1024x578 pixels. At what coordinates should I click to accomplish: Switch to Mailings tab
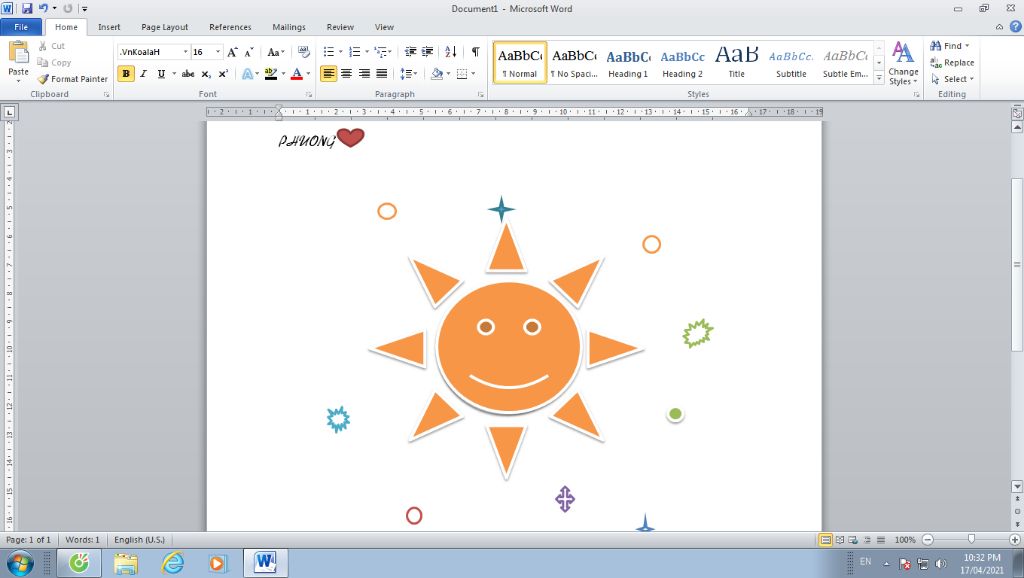[x=289, y=27]
